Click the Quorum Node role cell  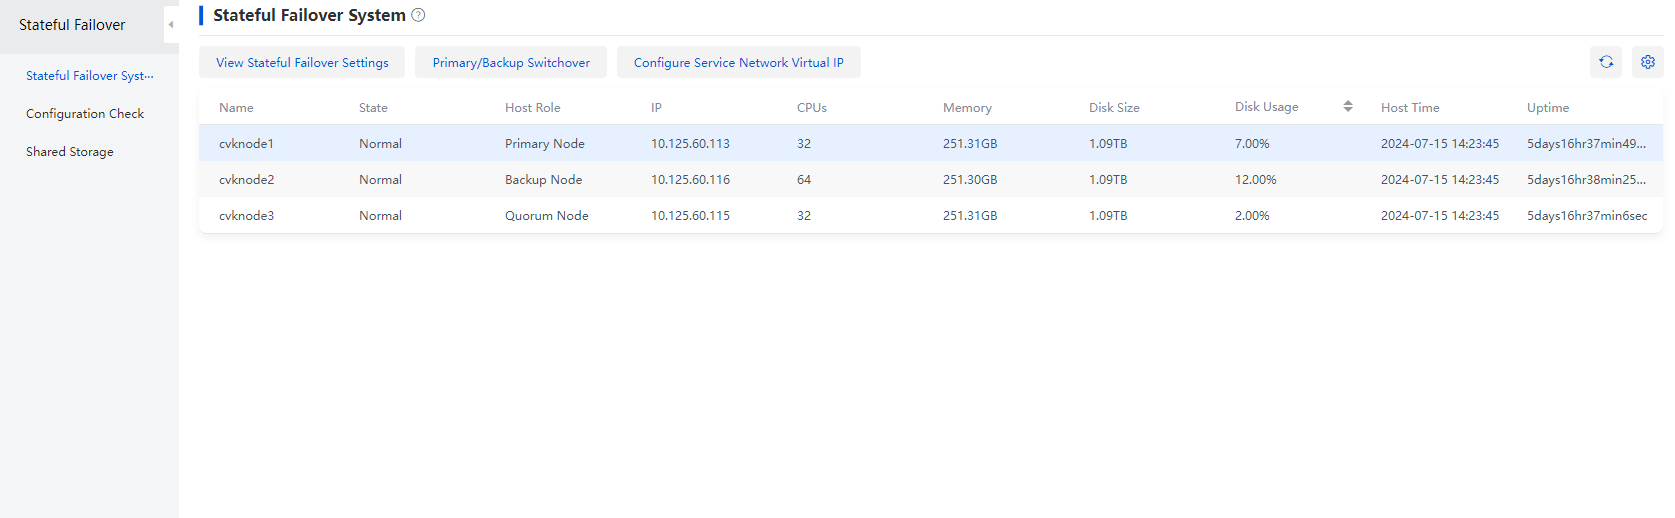(x=547, y=215)
